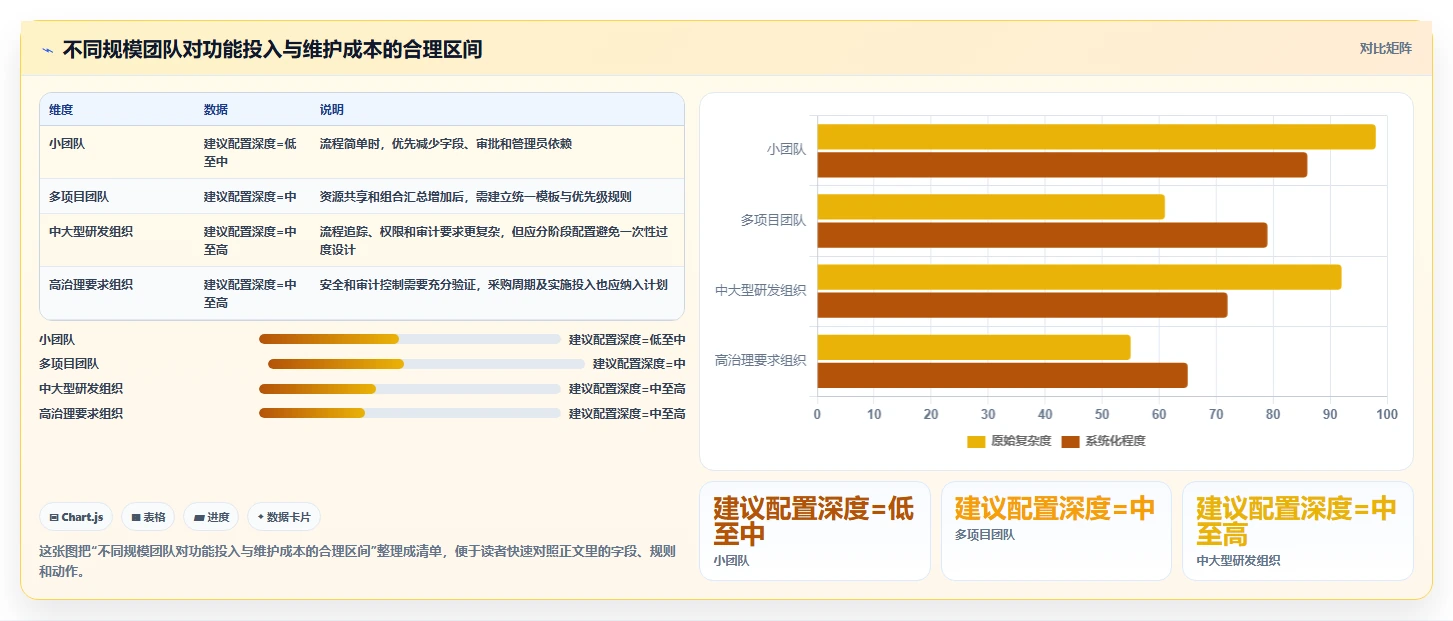The width and height of the screenshot is (1453, 621).
Task: Select the Chart.js tag chip
Action: coord(77,517)
